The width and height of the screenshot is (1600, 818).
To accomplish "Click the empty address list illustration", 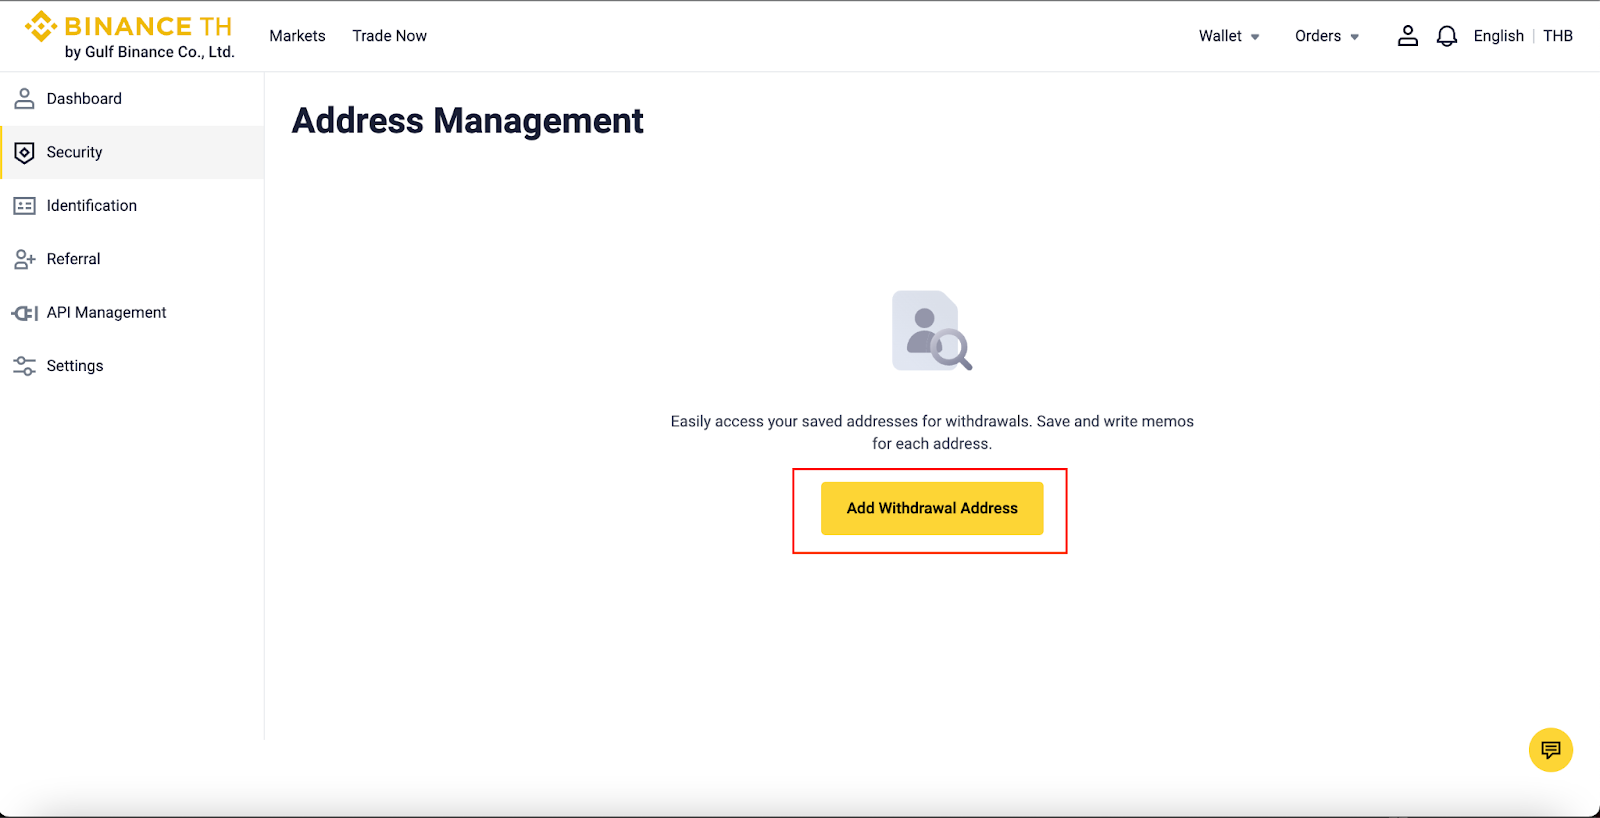I will pyautogui.click(x=931, y=331).
